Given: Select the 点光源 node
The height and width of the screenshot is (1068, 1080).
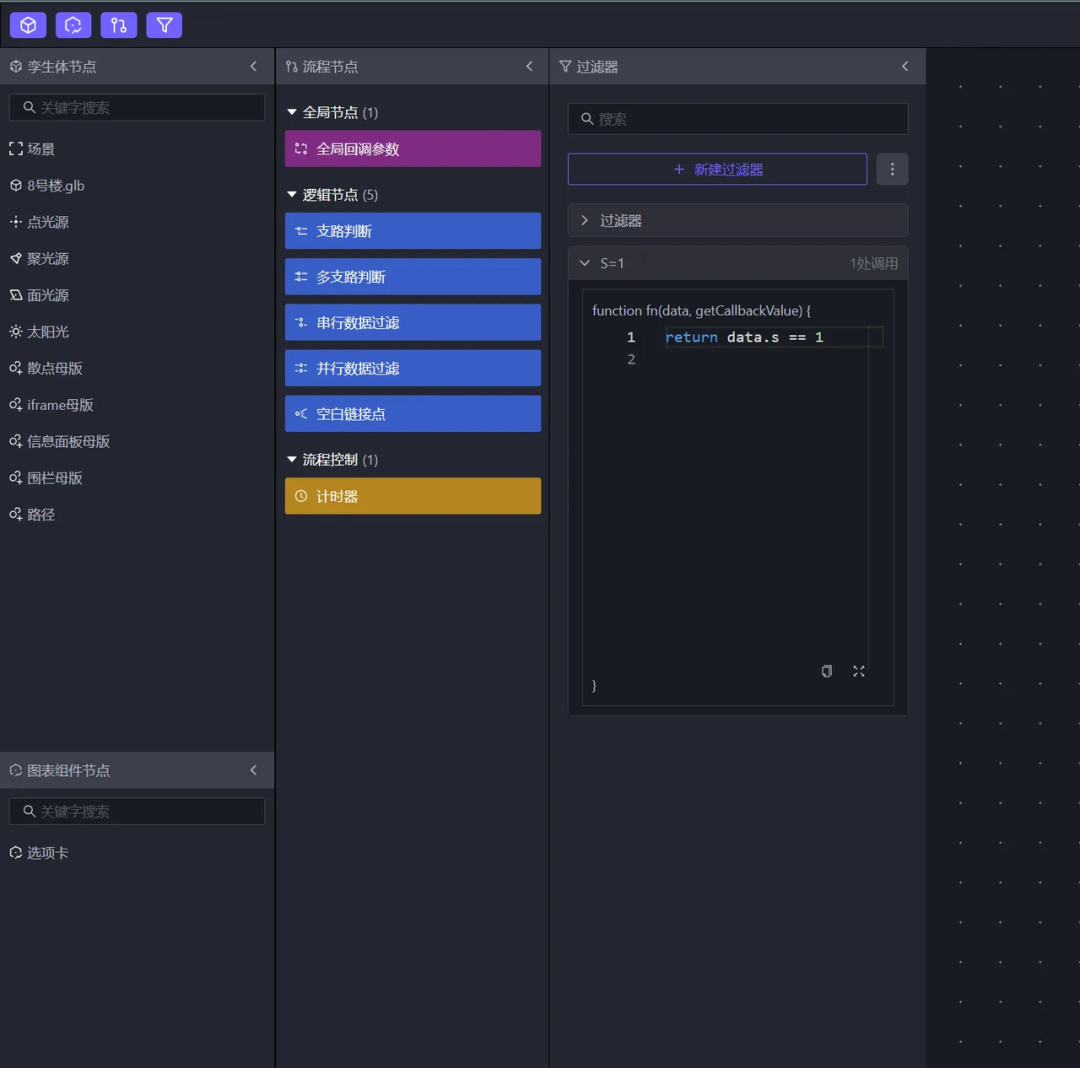Looking at the screenshot, I should tap(39, 222).
